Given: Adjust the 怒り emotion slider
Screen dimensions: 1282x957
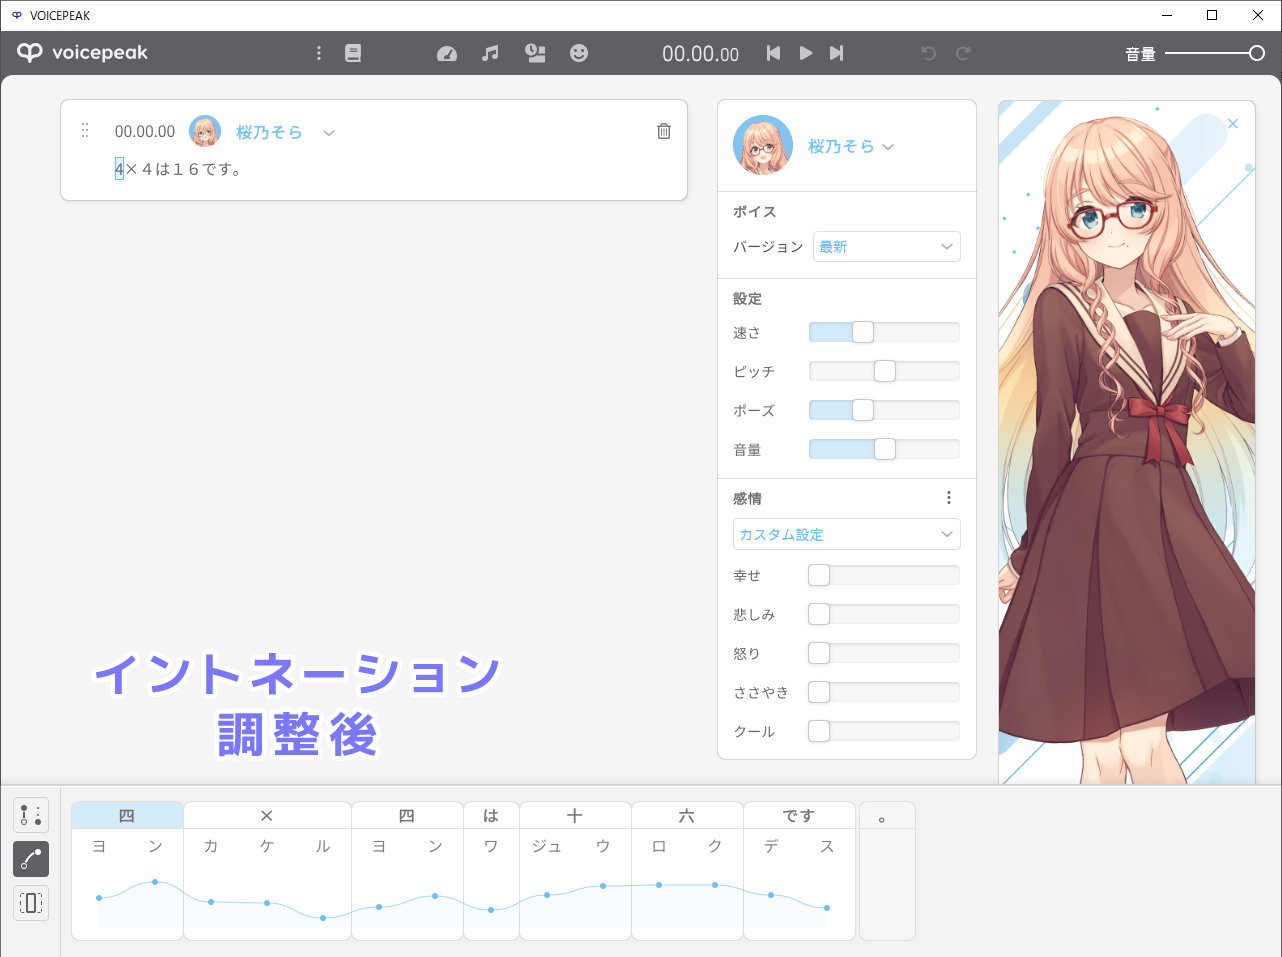Looking at the screenshot, I should click(884, 653).
